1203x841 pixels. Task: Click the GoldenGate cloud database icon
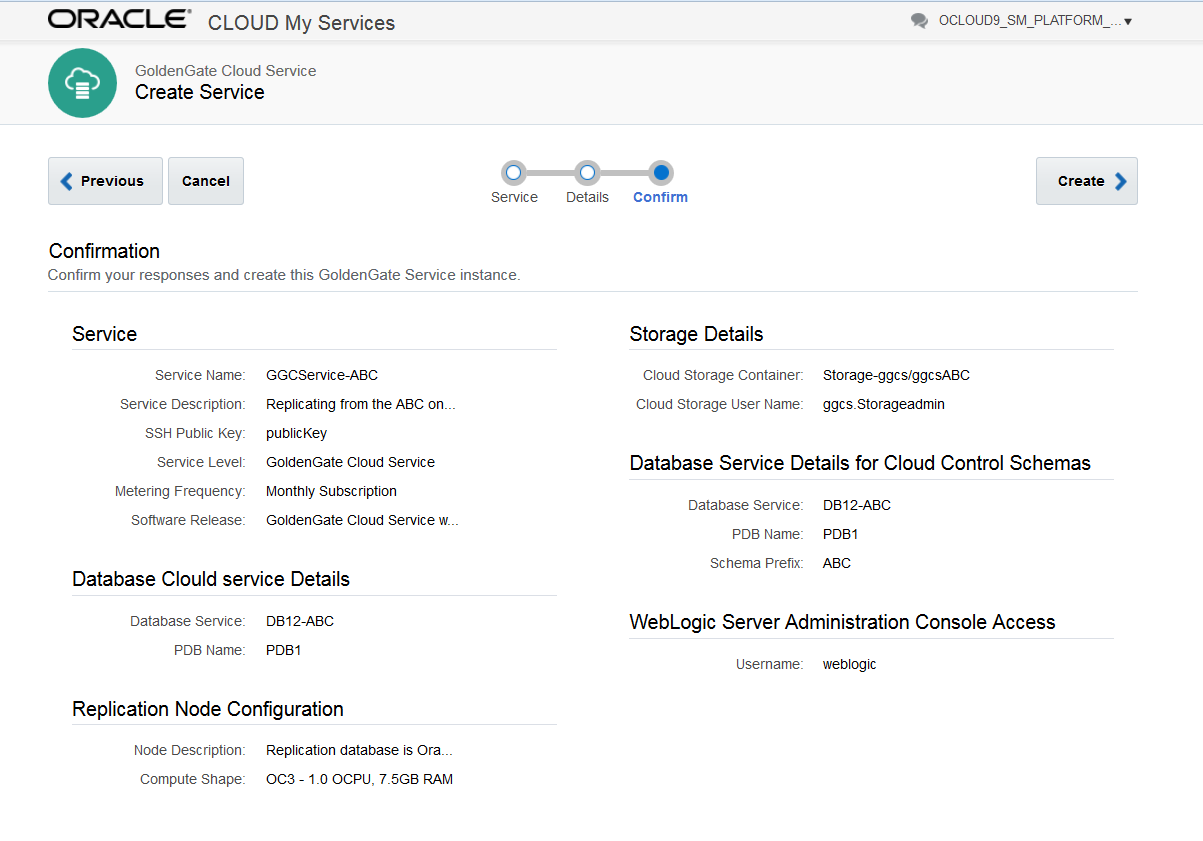82,83
